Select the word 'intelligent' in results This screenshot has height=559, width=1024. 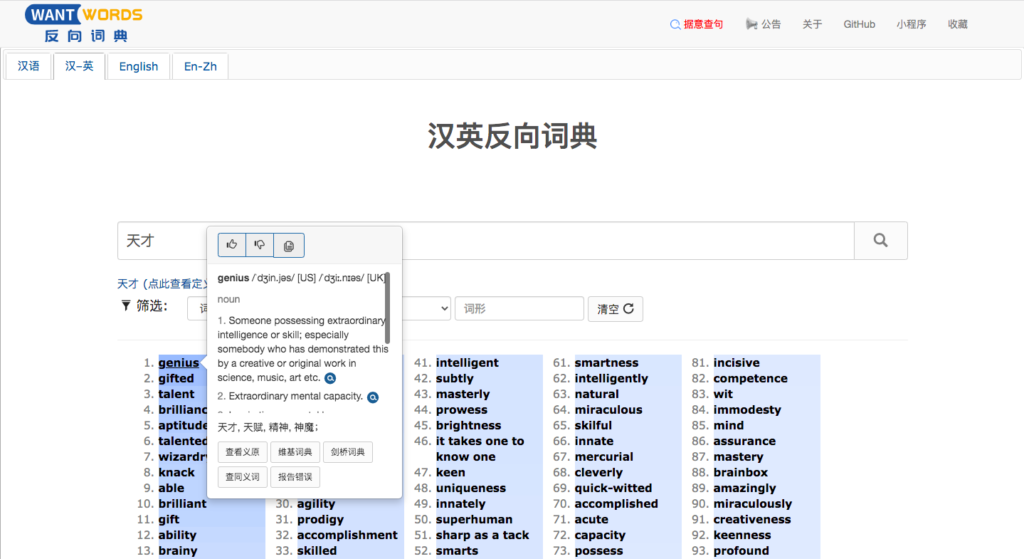467,362
